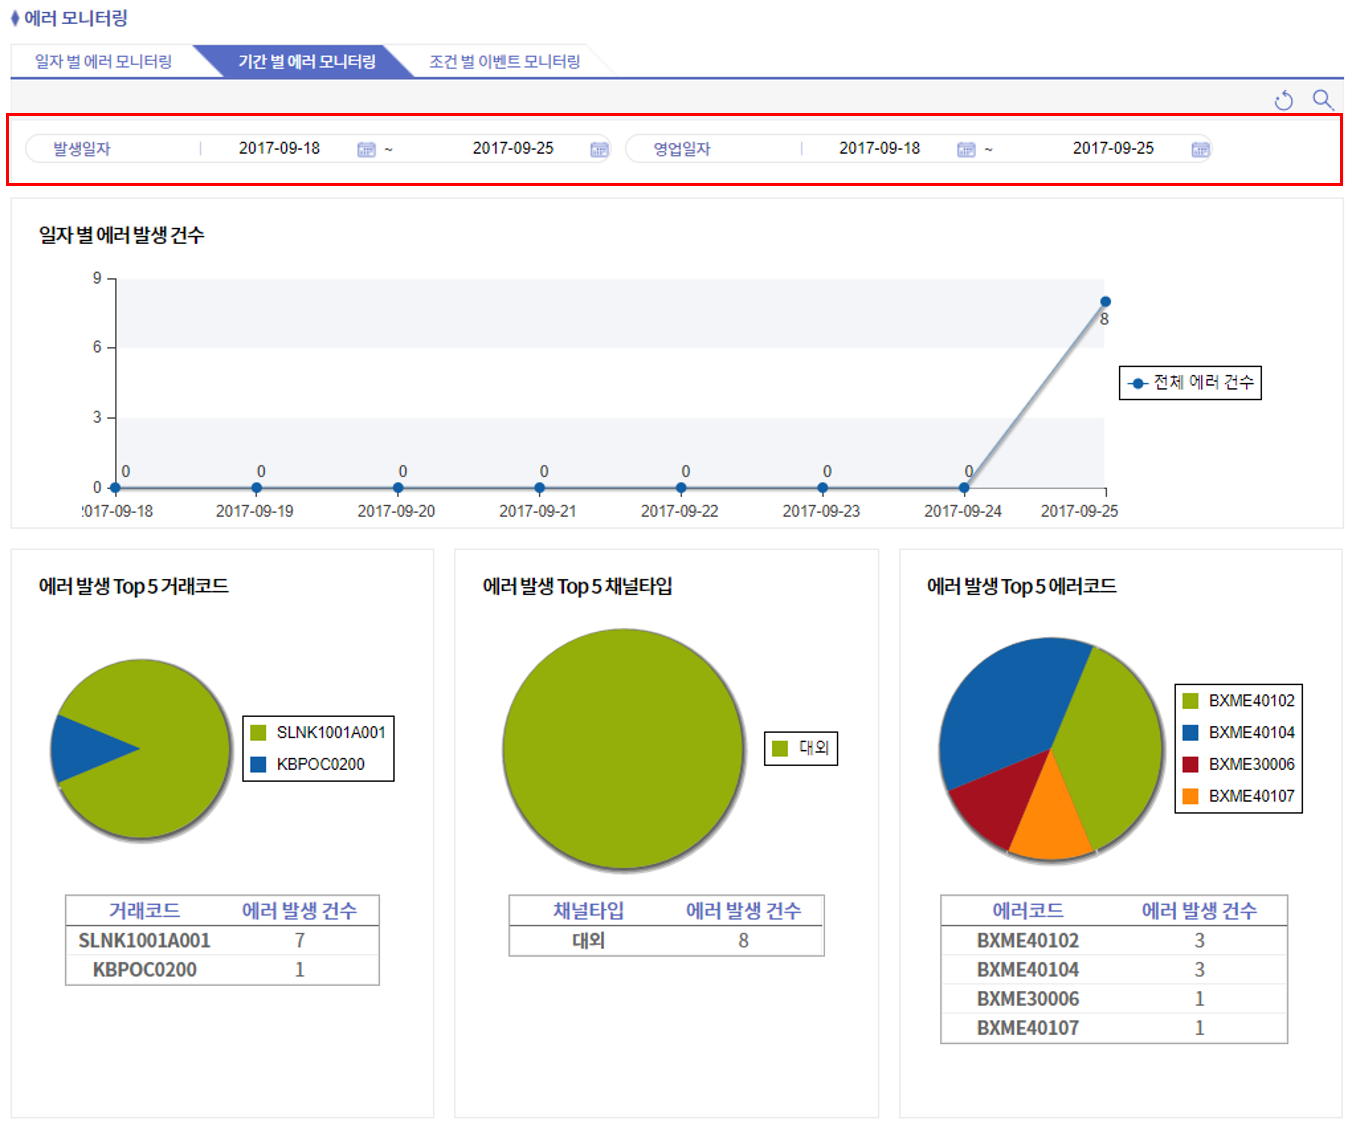
Task: Click red slice in 에러코드 pie chart
Action: pyautogui.click(x=1000, y=800)
